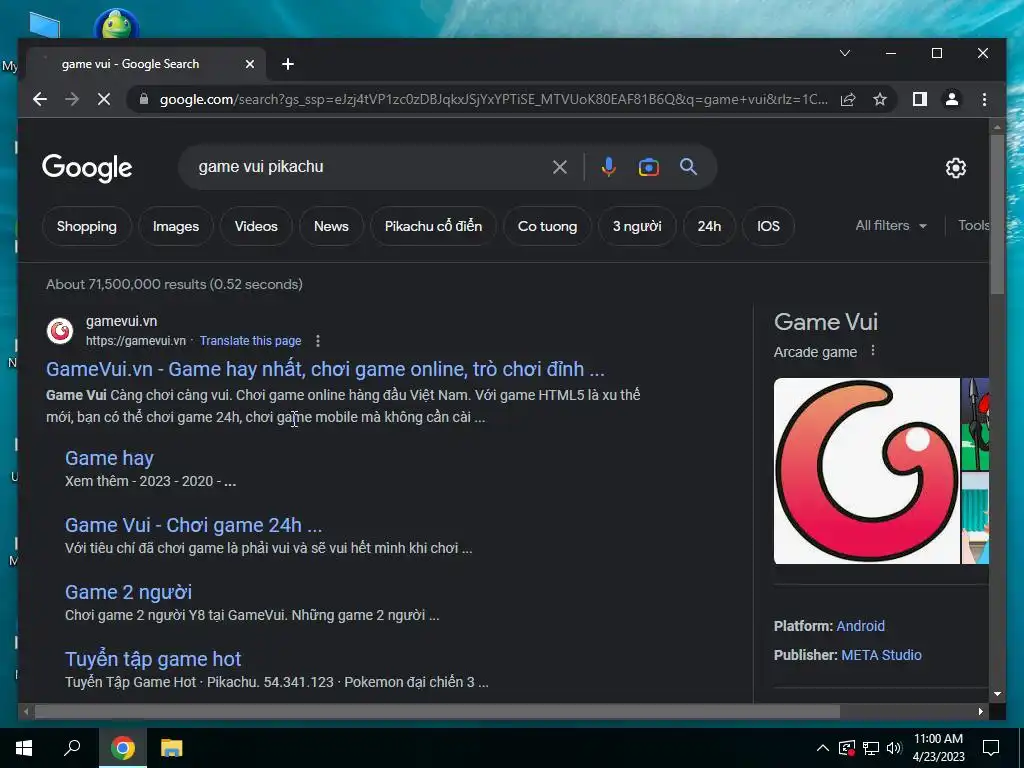This screenshot has width=1024, height=768.
Task: Open the Game hay sitelink
Action: (x=109, y=458)
